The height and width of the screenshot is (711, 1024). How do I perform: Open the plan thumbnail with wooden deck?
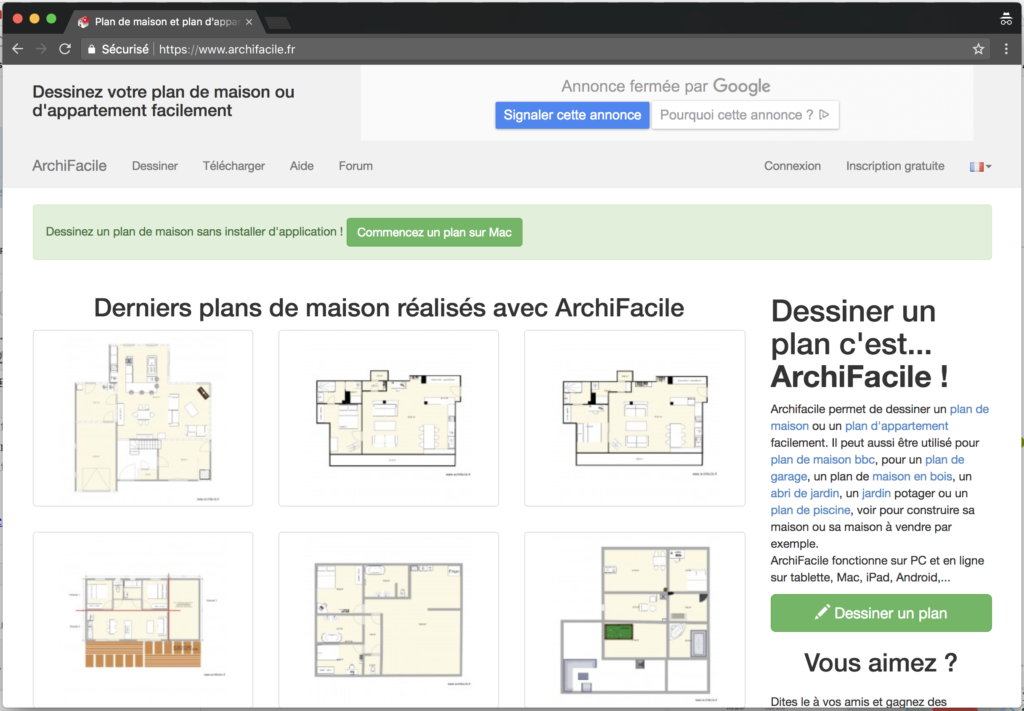point(143,620)
